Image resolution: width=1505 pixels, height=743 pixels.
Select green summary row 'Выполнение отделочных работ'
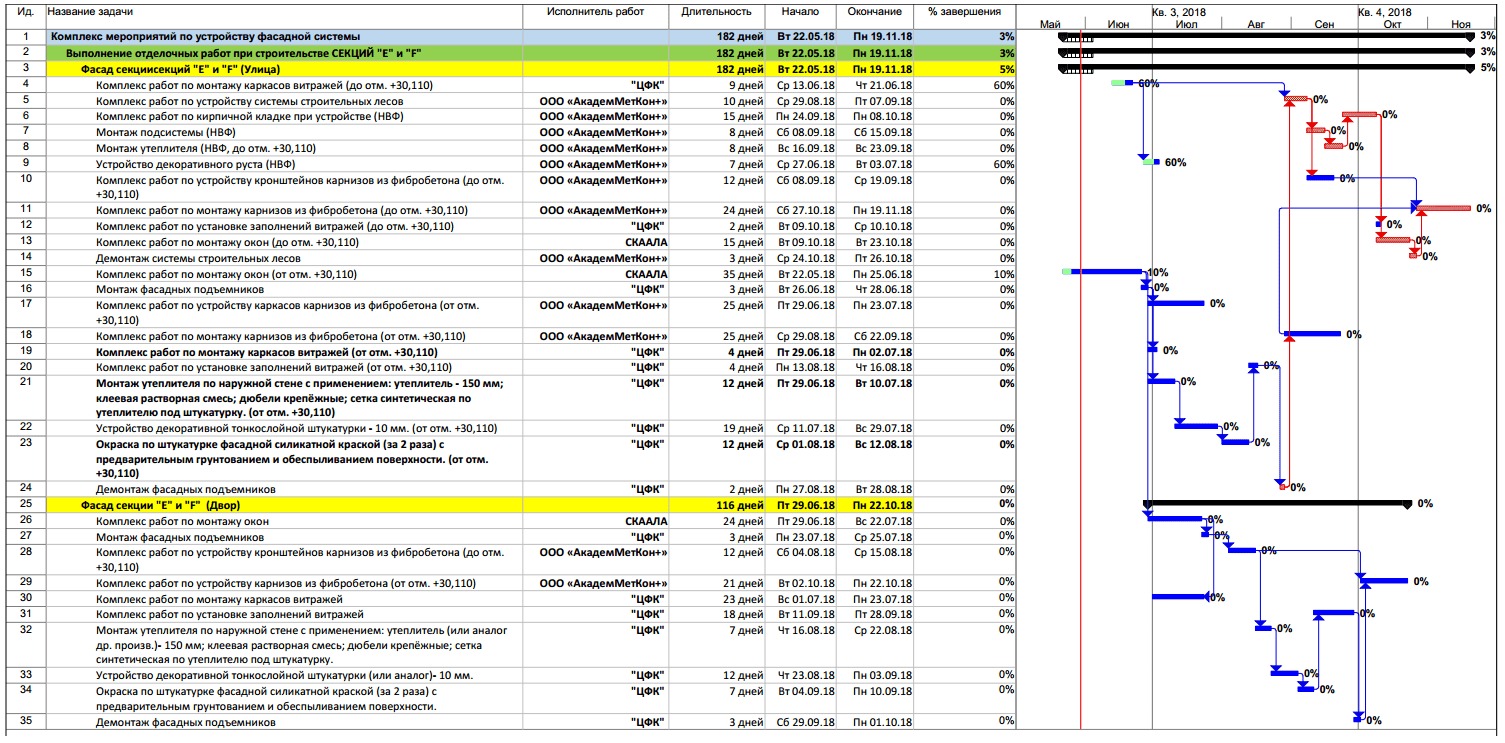[x=531, y=53]
